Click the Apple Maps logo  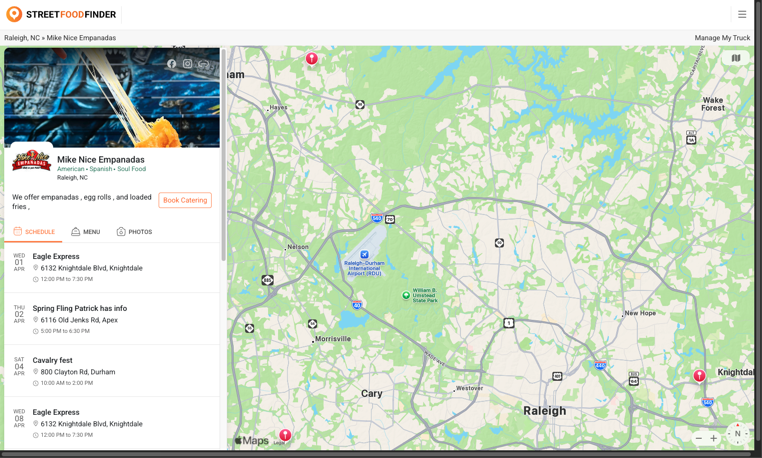252,440
